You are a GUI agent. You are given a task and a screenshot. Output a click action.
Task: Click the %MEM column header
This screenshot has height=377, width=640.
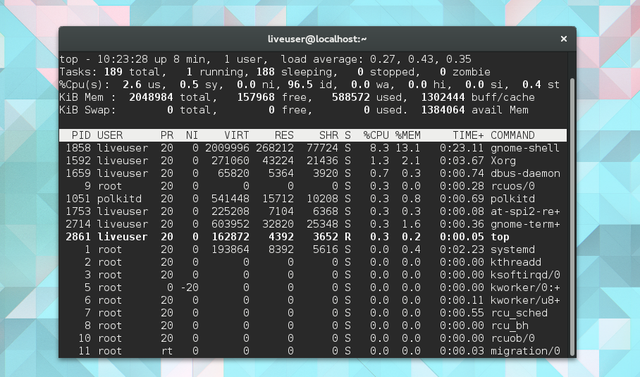coord(408,135)
